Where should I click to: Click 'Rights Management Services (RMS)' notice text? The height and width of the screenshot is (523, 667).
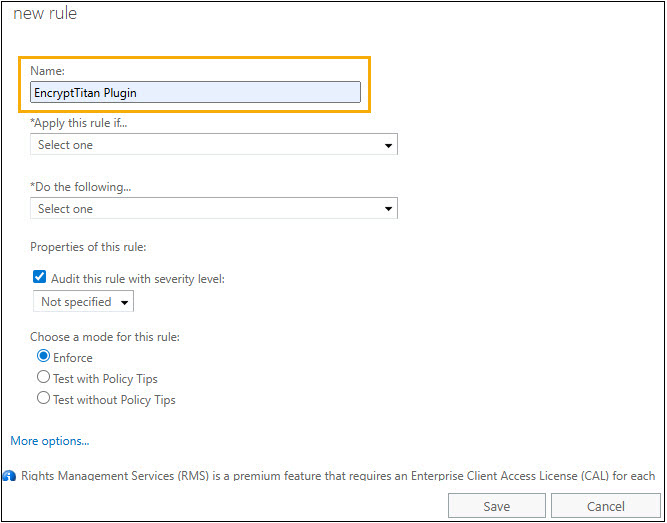click(338, 476)
